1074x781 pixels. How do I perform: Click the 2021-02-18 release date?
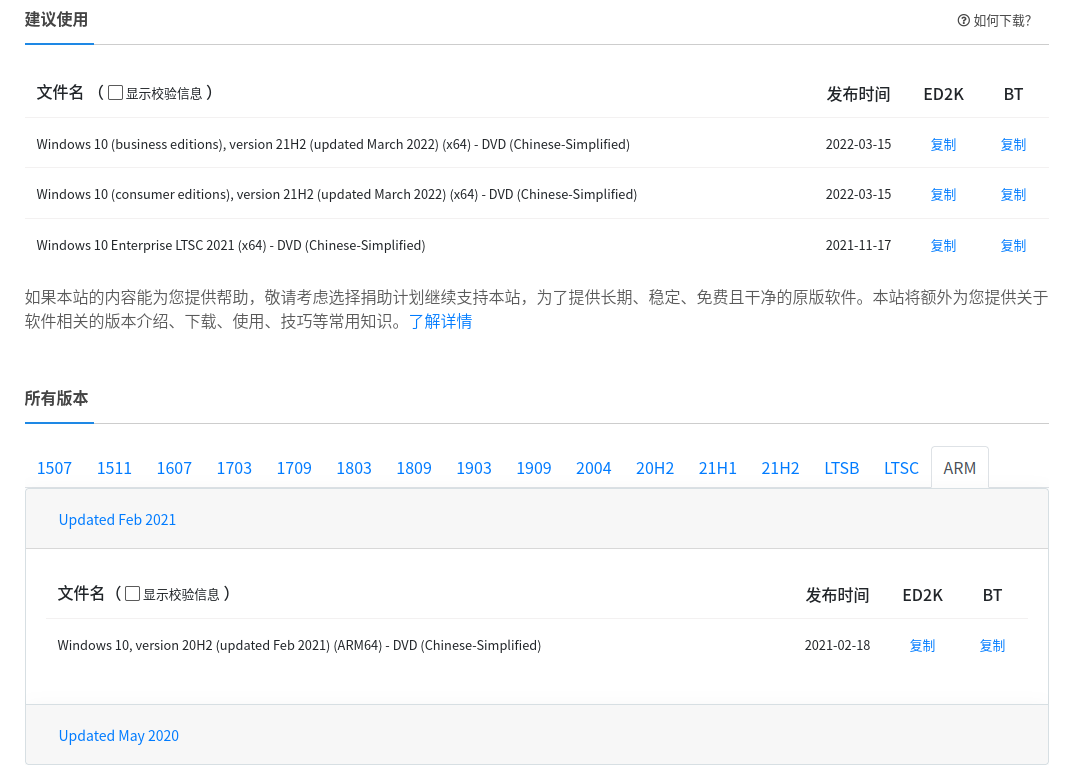pos(837,645)
